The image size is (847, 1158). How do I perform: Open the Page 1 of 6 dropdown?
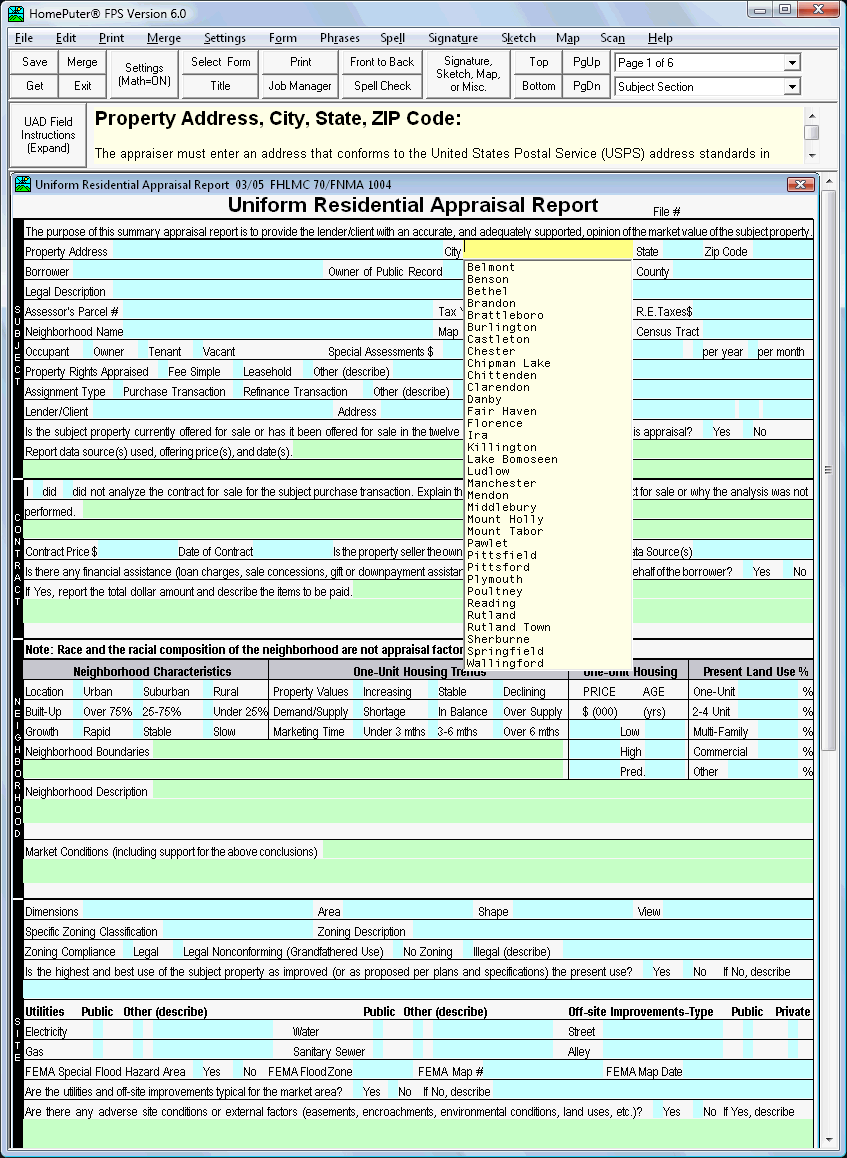pyautogui.click(x=792, y=63)
